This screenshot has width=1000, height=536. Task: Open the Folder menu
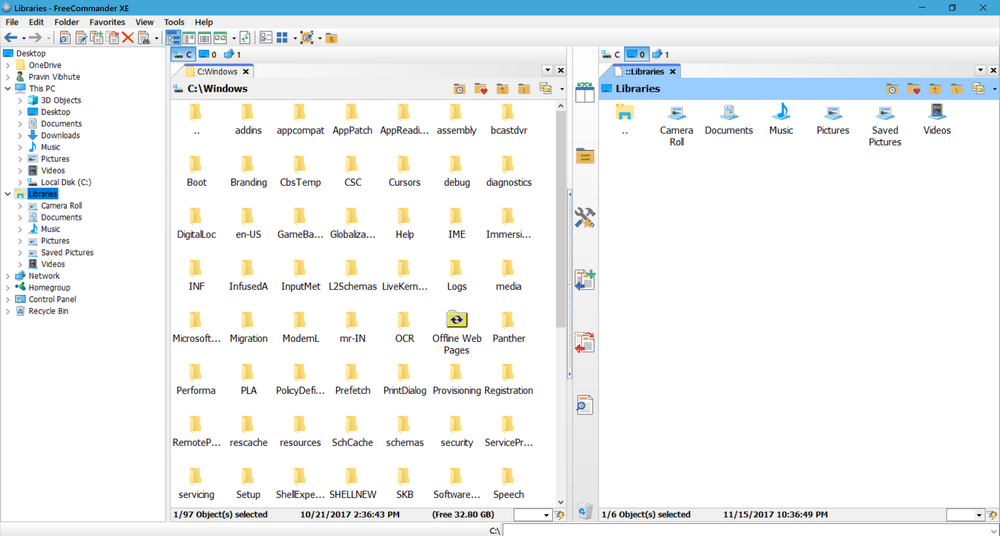[x=66, y=22]
